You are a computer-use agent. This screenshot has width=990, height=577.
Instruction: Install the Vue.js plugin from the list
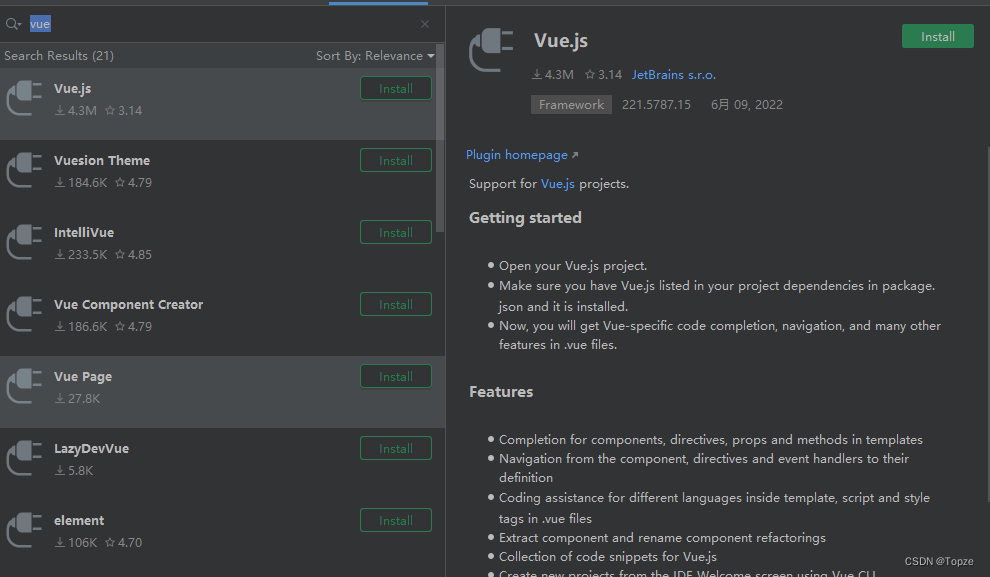tap(396, 88)
